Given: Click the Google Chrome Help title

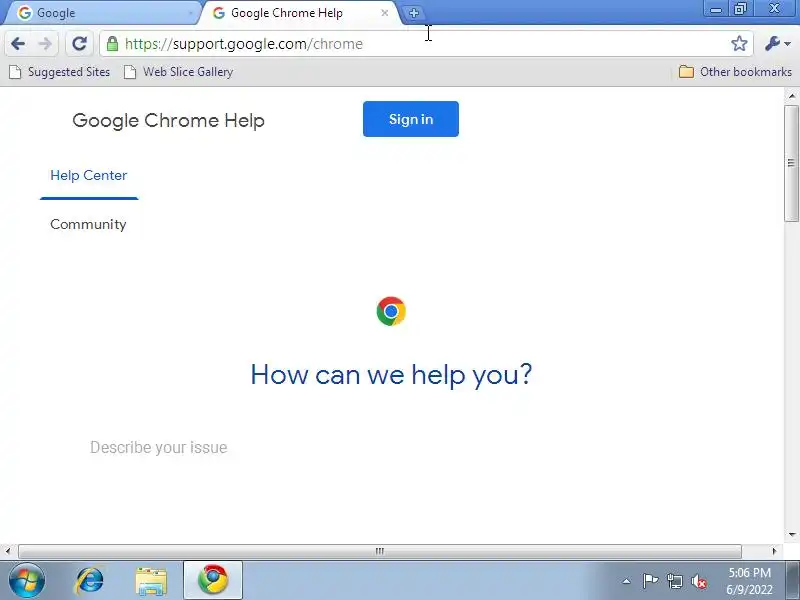Looking at the screenshot, I should [168, 121].
